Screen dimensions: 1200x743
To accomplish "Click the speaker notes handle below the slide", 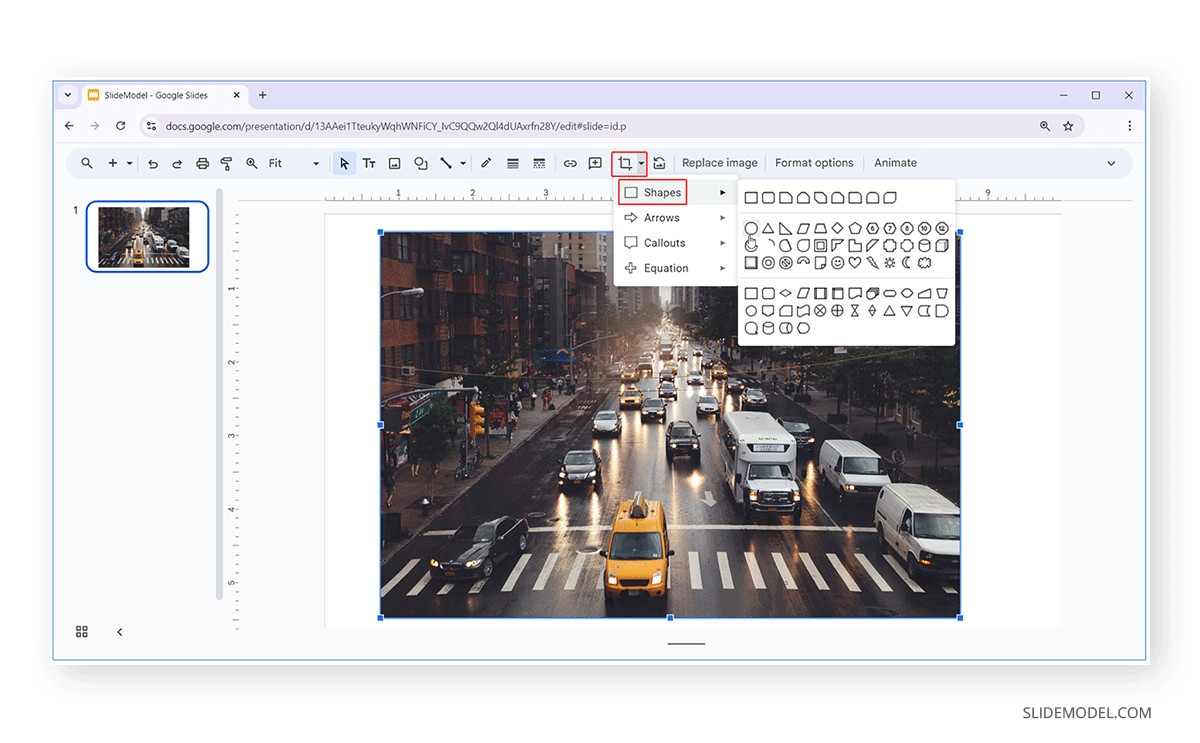I will coord(686,644).
